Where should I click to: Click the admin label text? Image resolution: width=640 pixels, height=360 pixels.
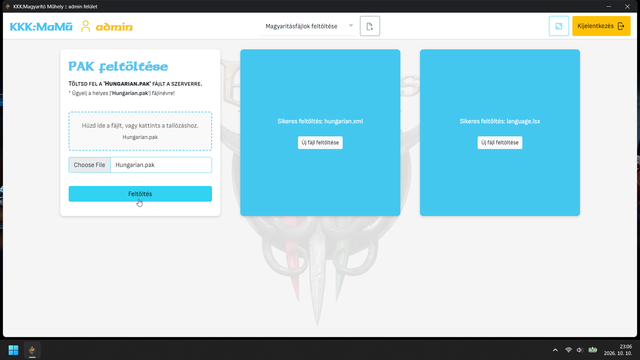114,27
